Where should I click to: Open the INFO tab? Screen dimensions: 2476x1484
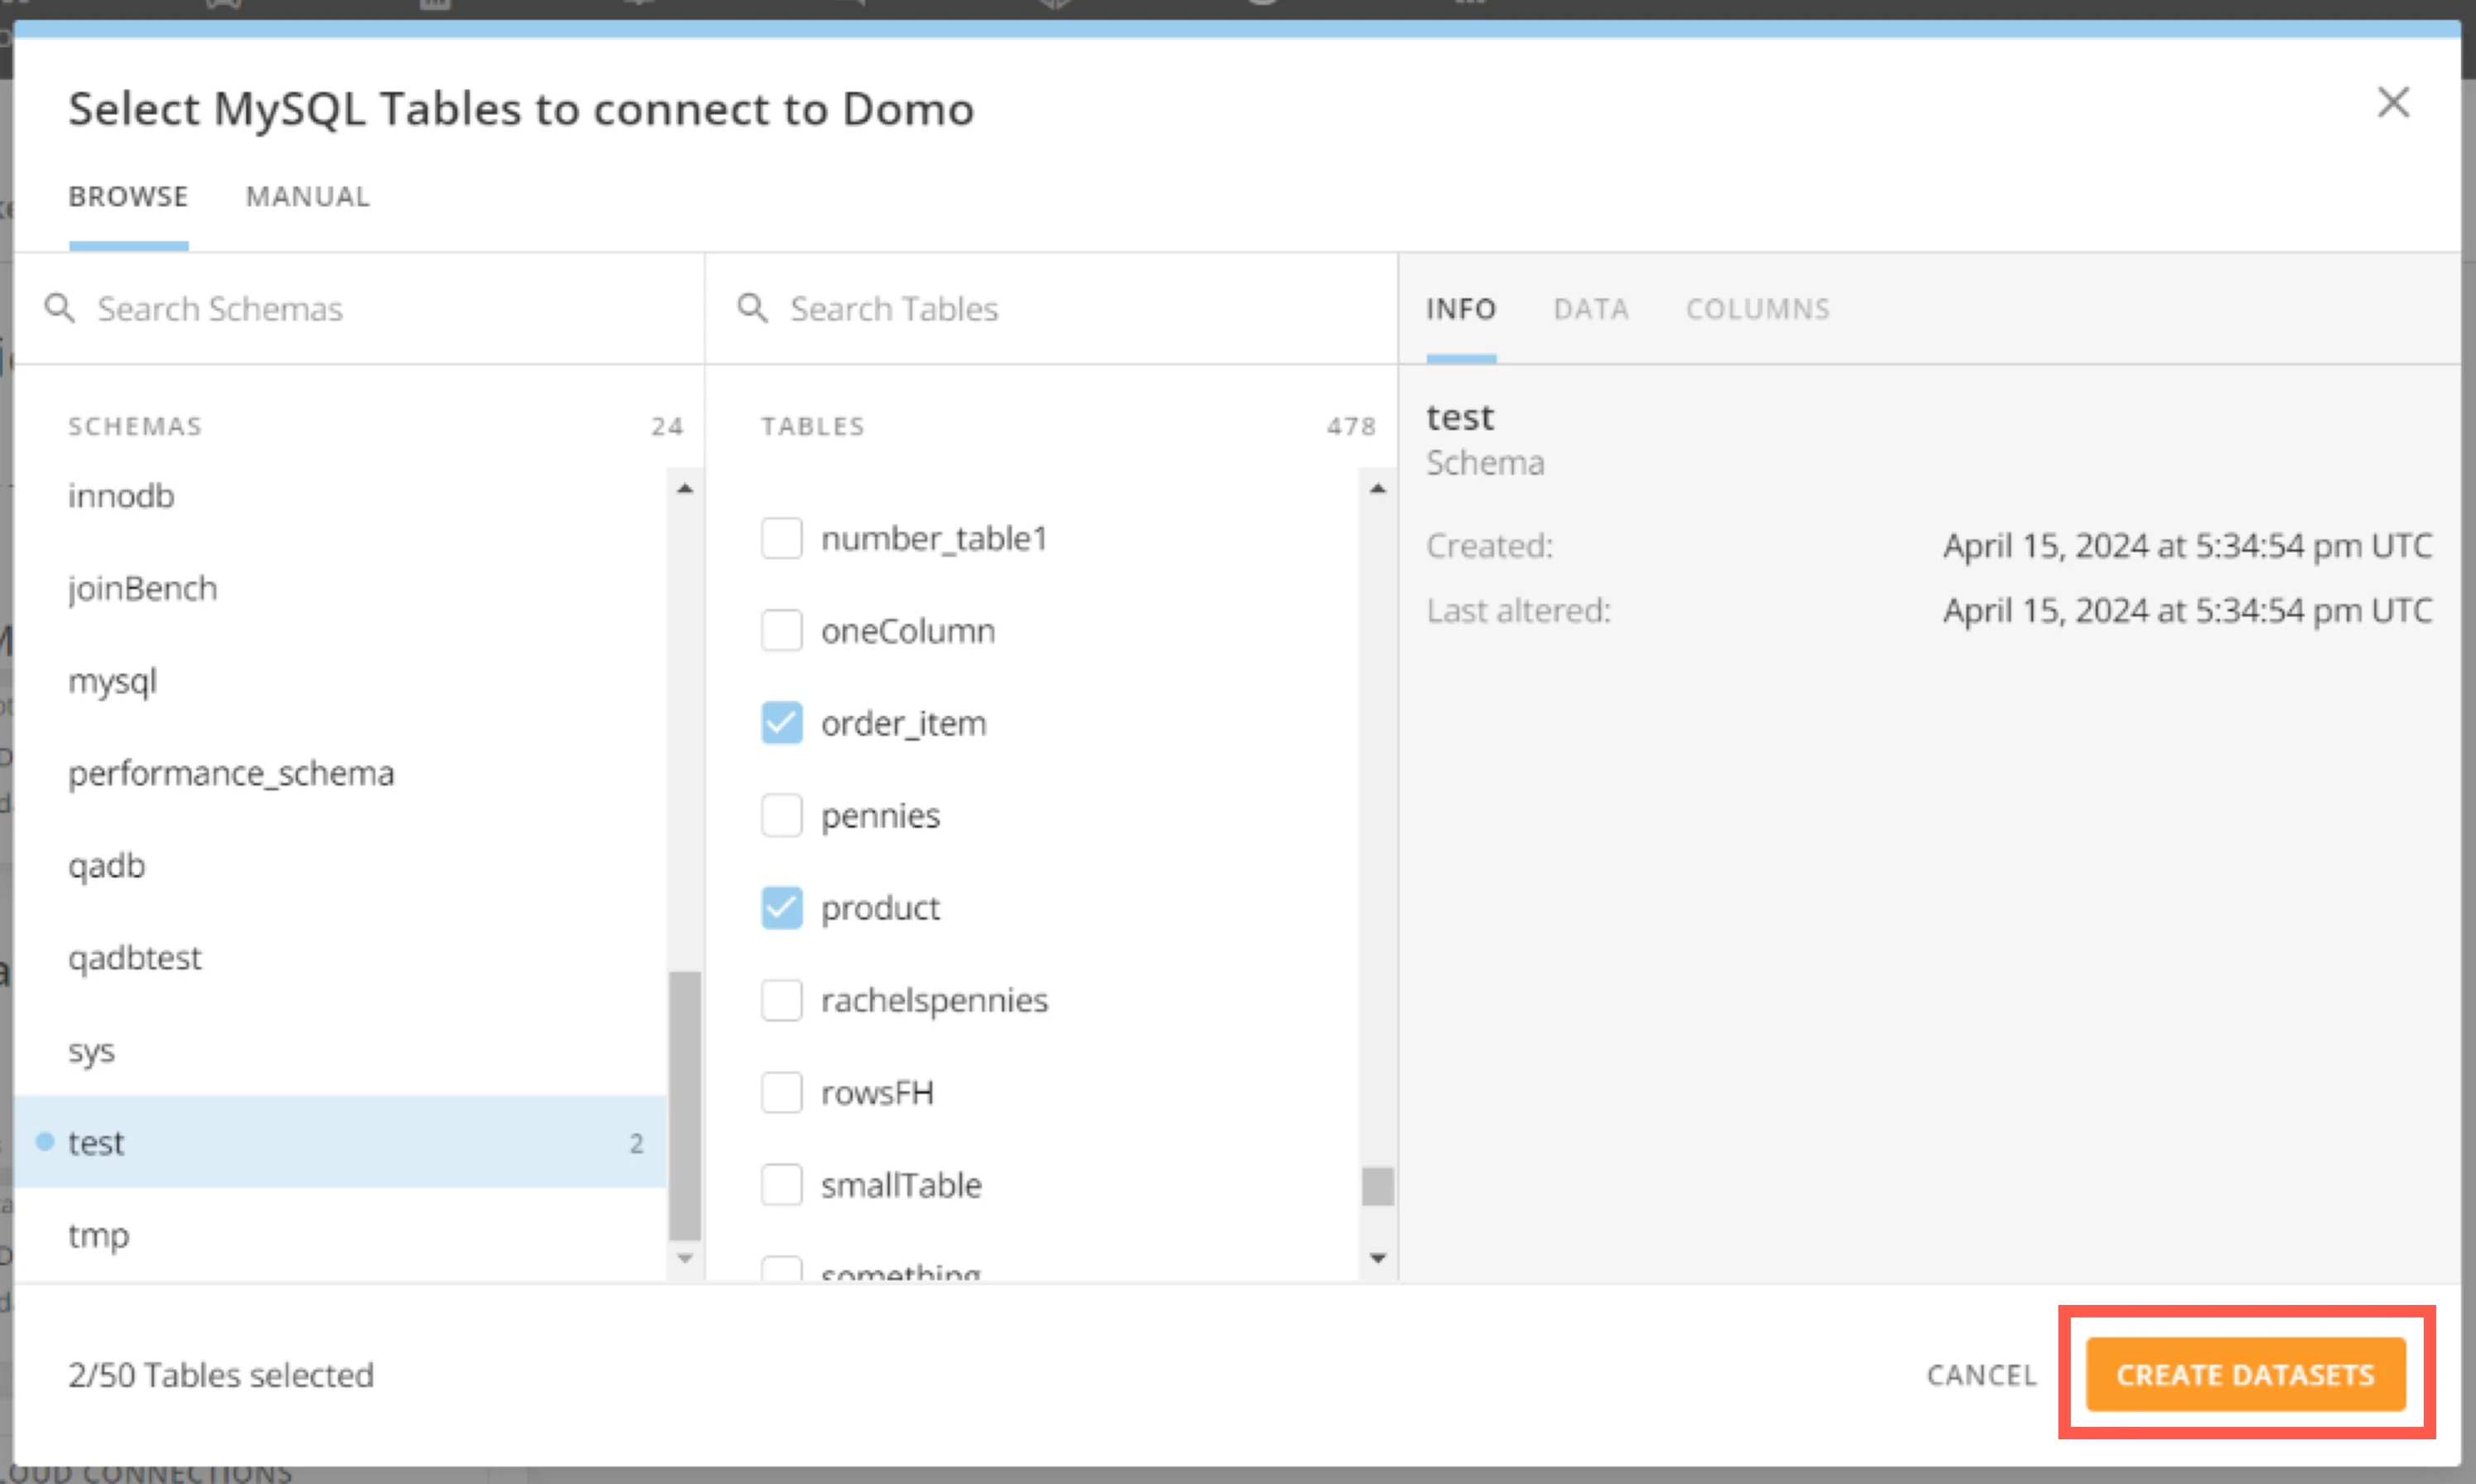pyautogui.click(x=1461, y=309)
